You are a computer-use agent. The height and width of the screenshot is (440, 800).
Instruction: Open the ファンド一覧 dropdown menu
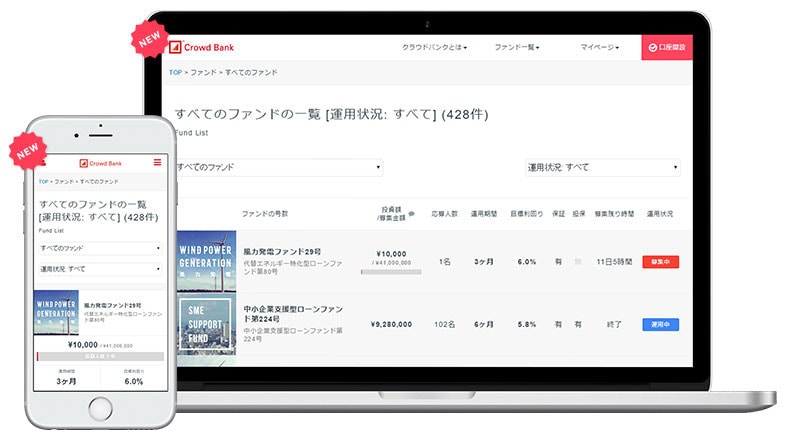pos(517,47)
